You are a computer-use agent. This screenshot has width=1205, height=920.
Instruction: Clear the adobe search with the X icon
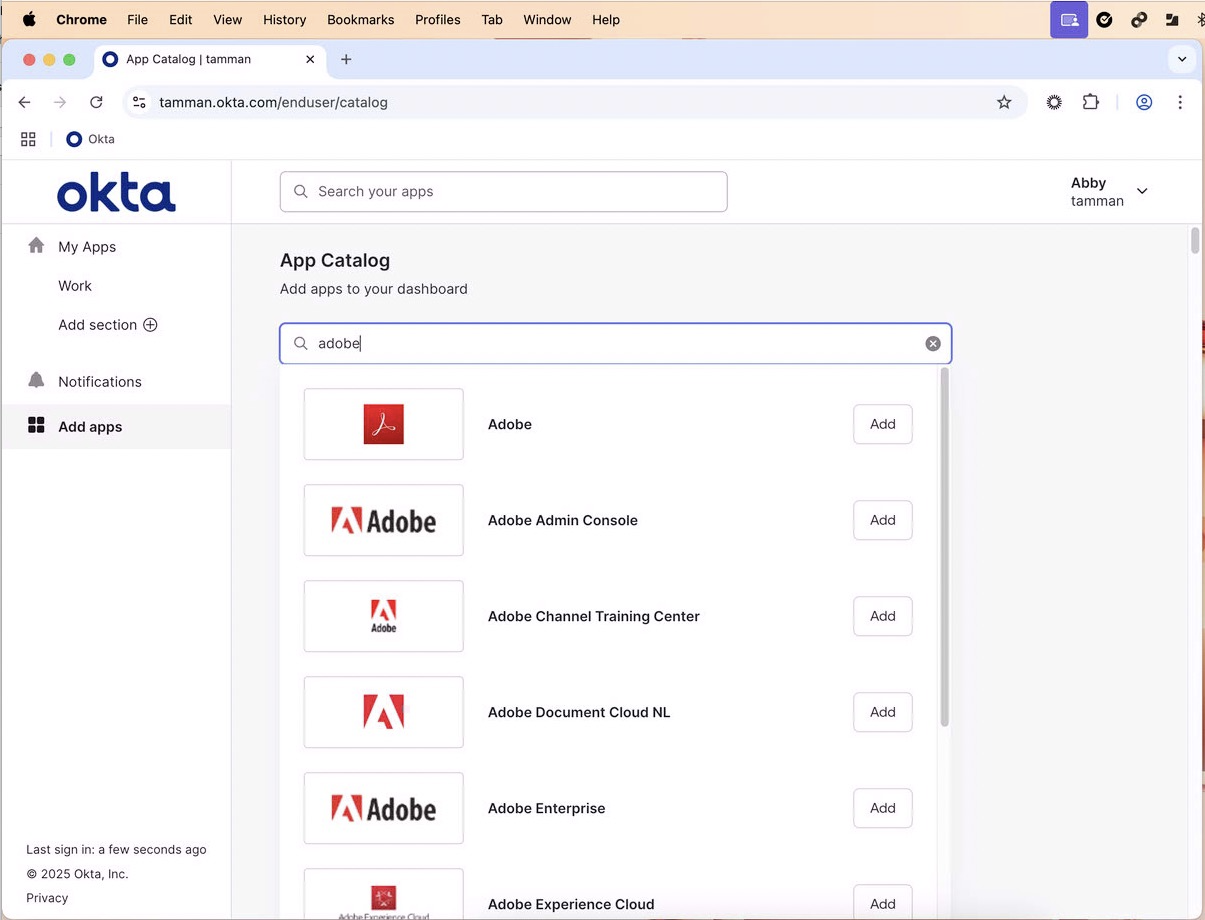[933, 343]
